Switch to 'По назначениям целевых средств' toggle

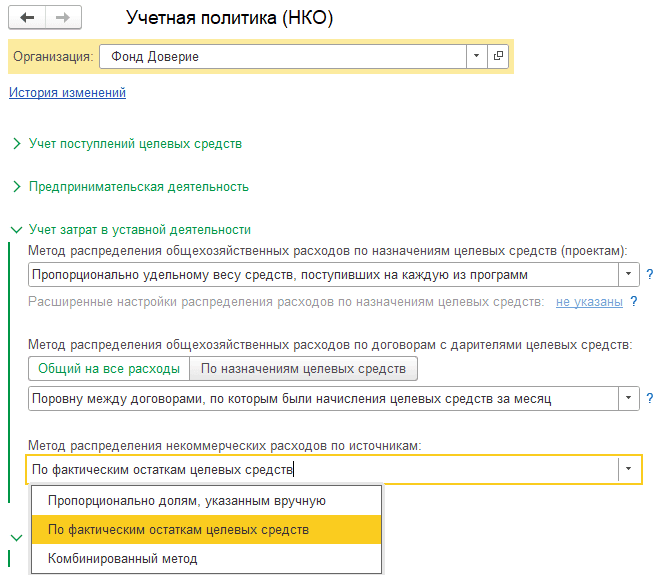tap(303, 369)
